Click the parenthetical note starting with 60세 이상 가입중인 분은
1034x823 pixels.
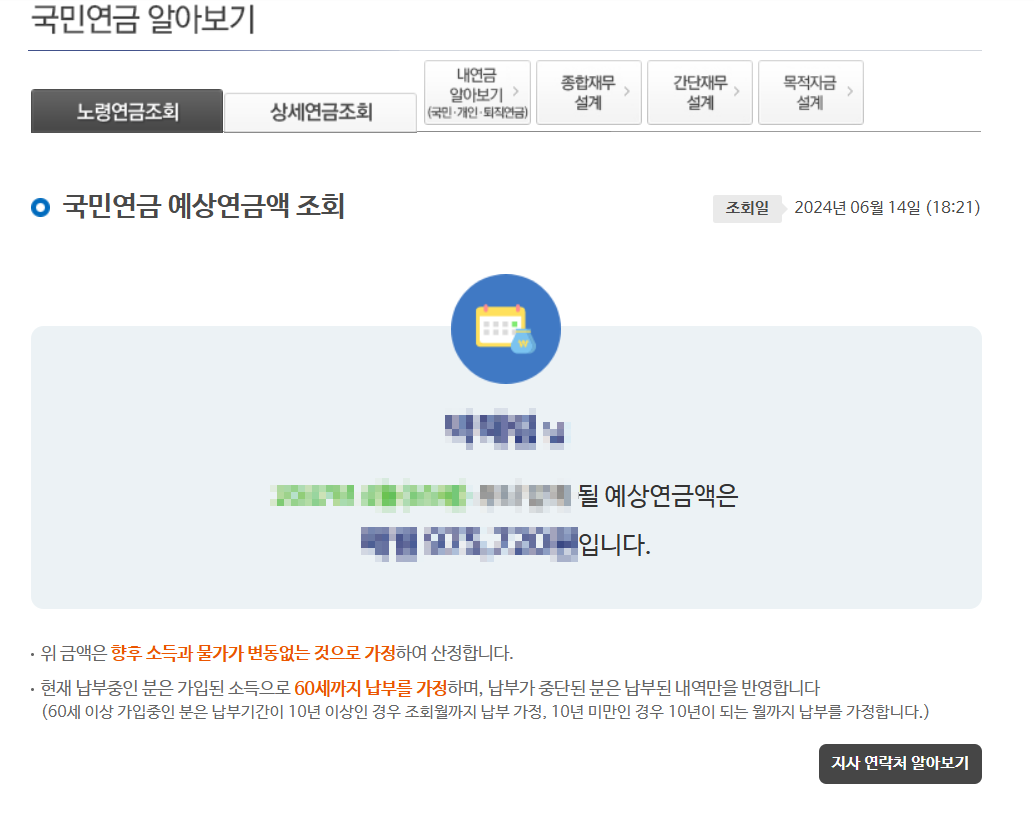(x=485, y=712)
